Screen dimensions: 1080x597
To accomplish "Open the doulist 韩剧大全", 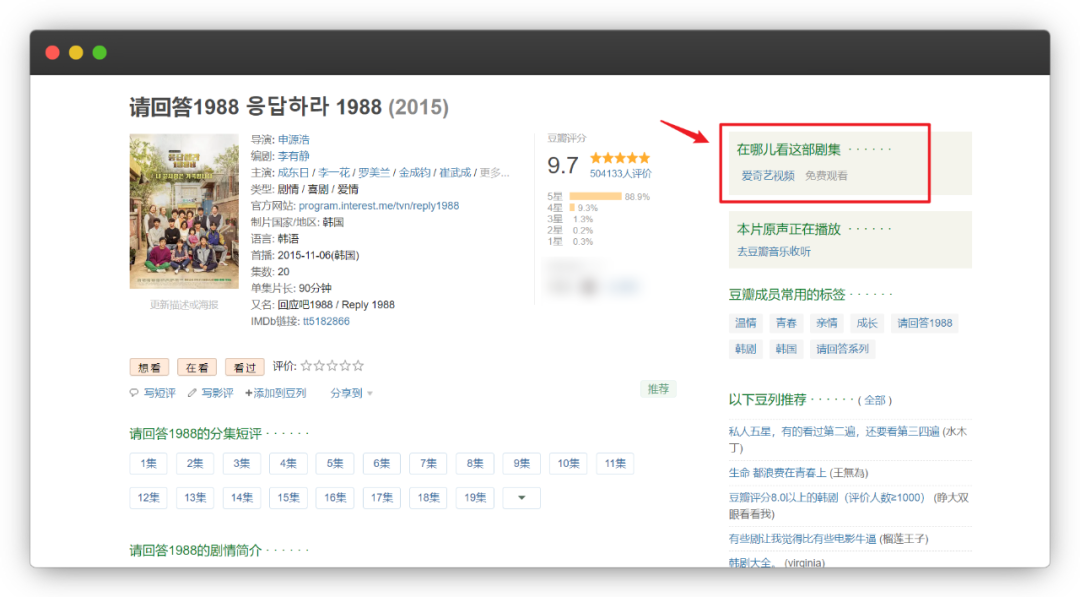I will pos(752,563).
